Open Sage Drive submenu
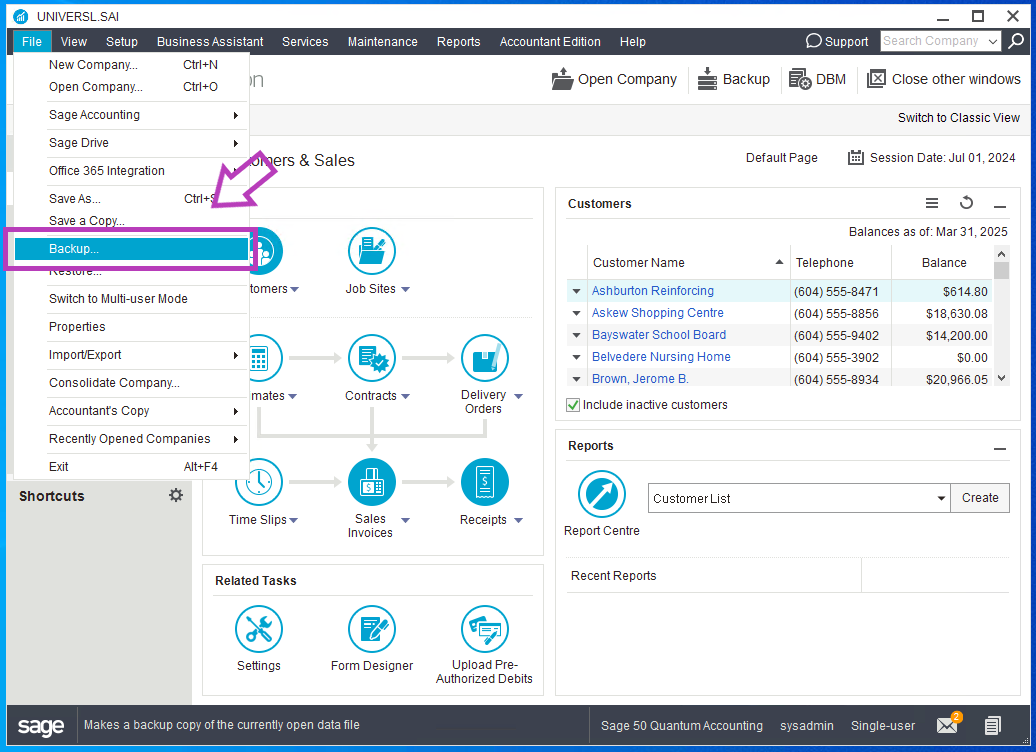 [x=131, y=143]
